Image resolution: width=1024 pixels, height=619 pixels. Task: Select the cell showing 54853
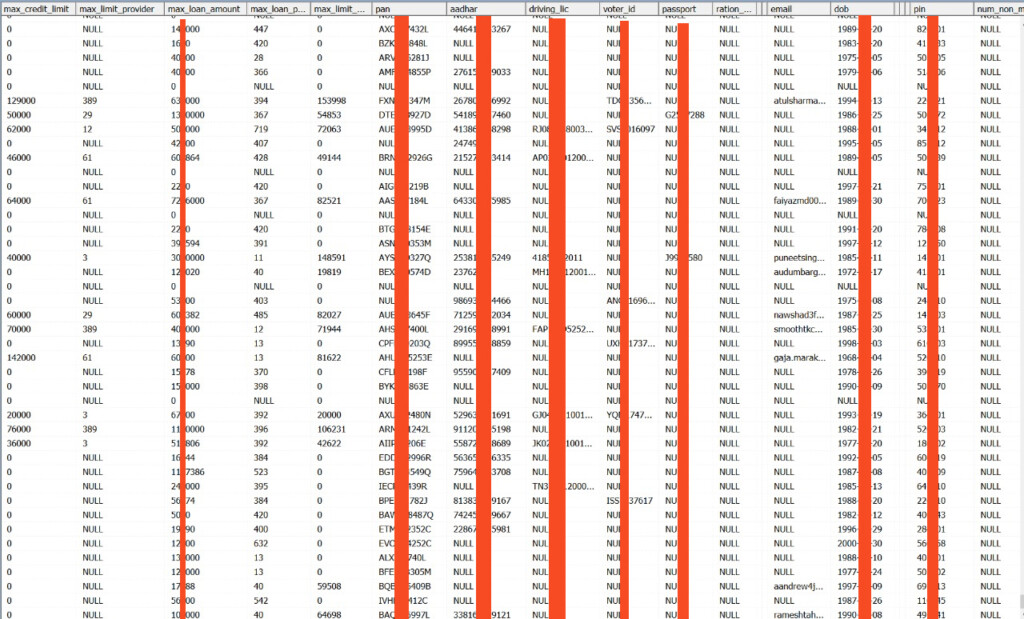tap(329, 115)
